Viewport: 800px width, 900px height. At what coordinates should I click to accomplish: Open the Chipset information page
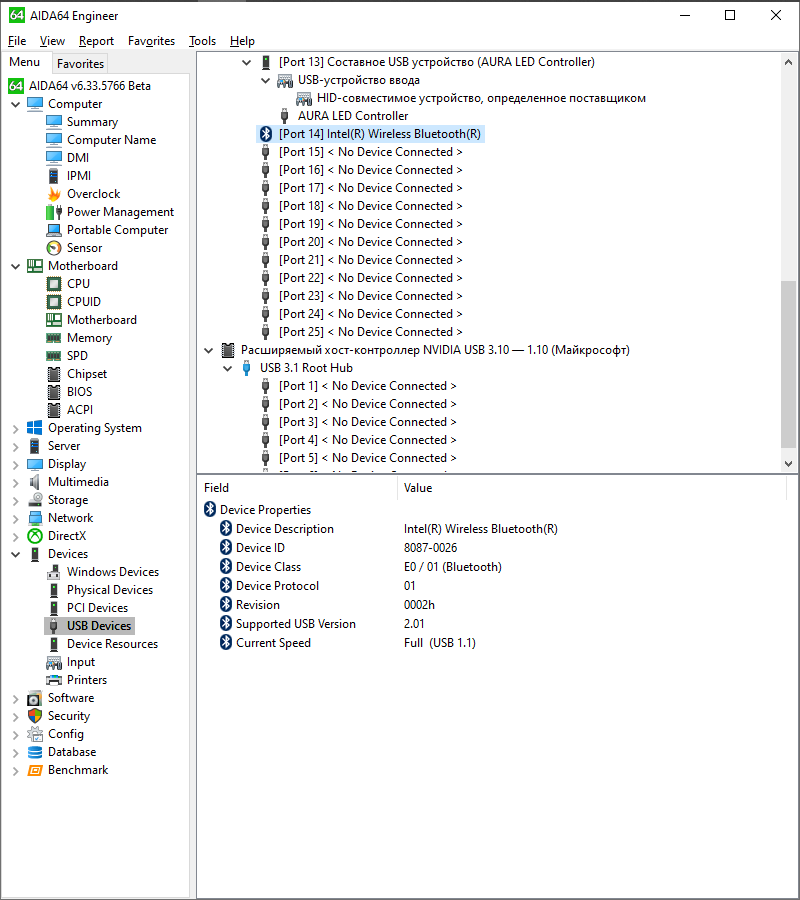point(85,373)
